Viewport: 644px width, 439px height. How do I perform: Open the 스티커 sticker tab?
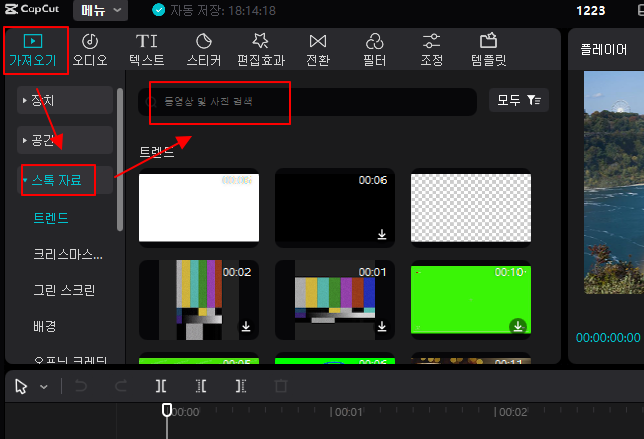pos(204,51)
